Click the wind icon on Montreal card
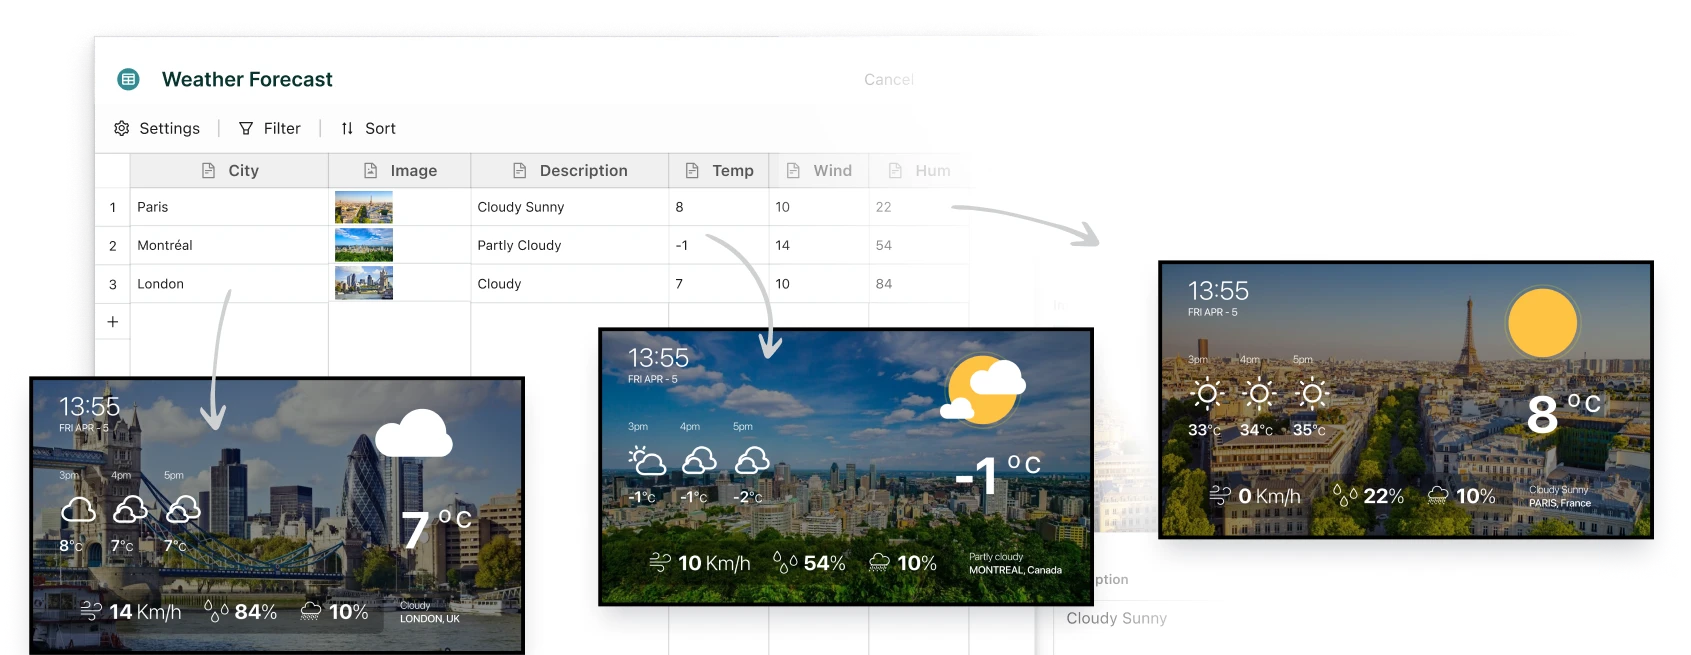1691x655 pixels. (x=660, y=563)
